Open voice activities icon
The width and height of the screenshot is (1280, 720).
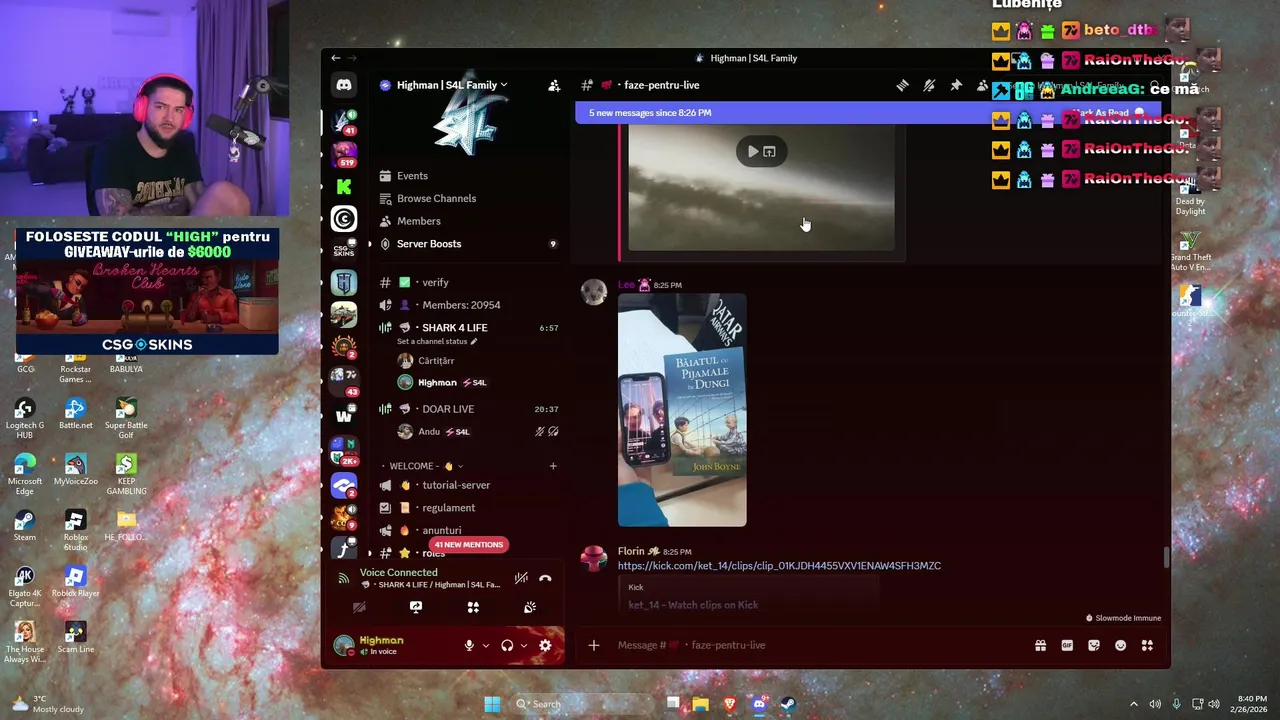(x=473, y=607)
